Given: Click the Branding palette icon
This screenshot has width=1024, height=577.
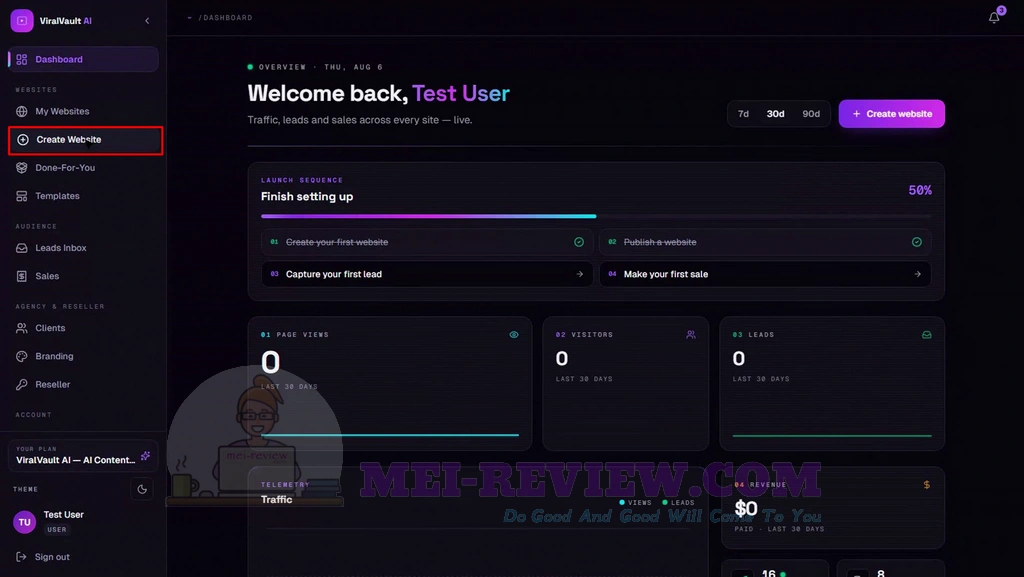Looking at the screenshot, I should pos(22,356).
